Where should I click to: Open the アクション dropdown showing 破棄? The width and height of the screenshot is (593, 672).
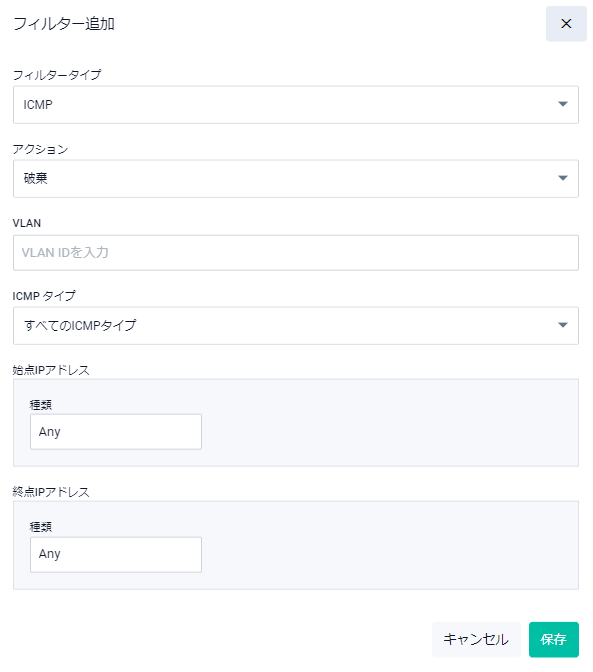[296, 179]
